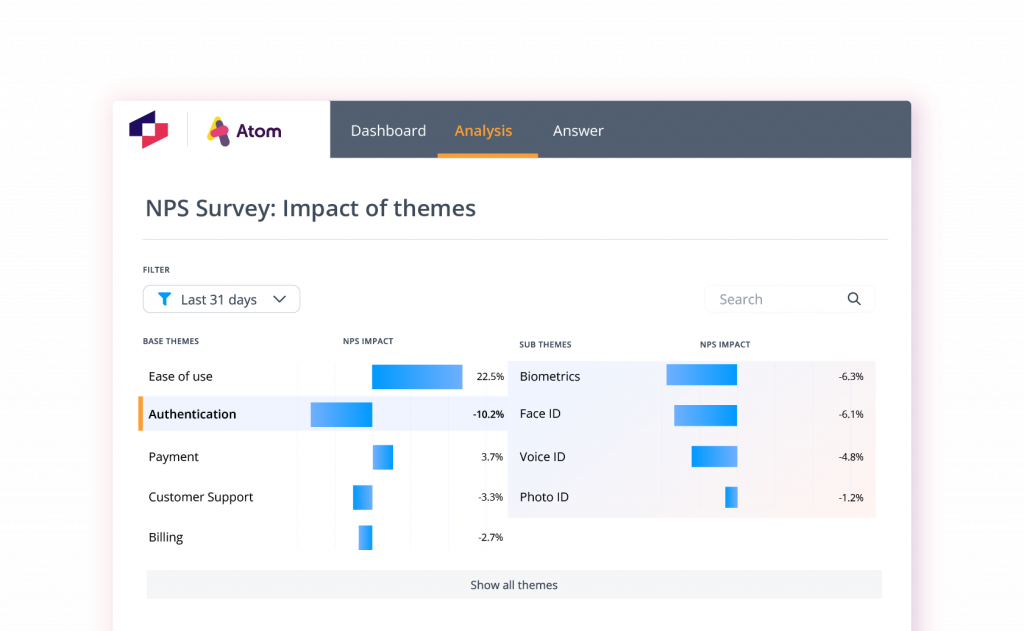1024x631 pixels.
Task: Select the Customer Support theme row
Action: [202, 496]
